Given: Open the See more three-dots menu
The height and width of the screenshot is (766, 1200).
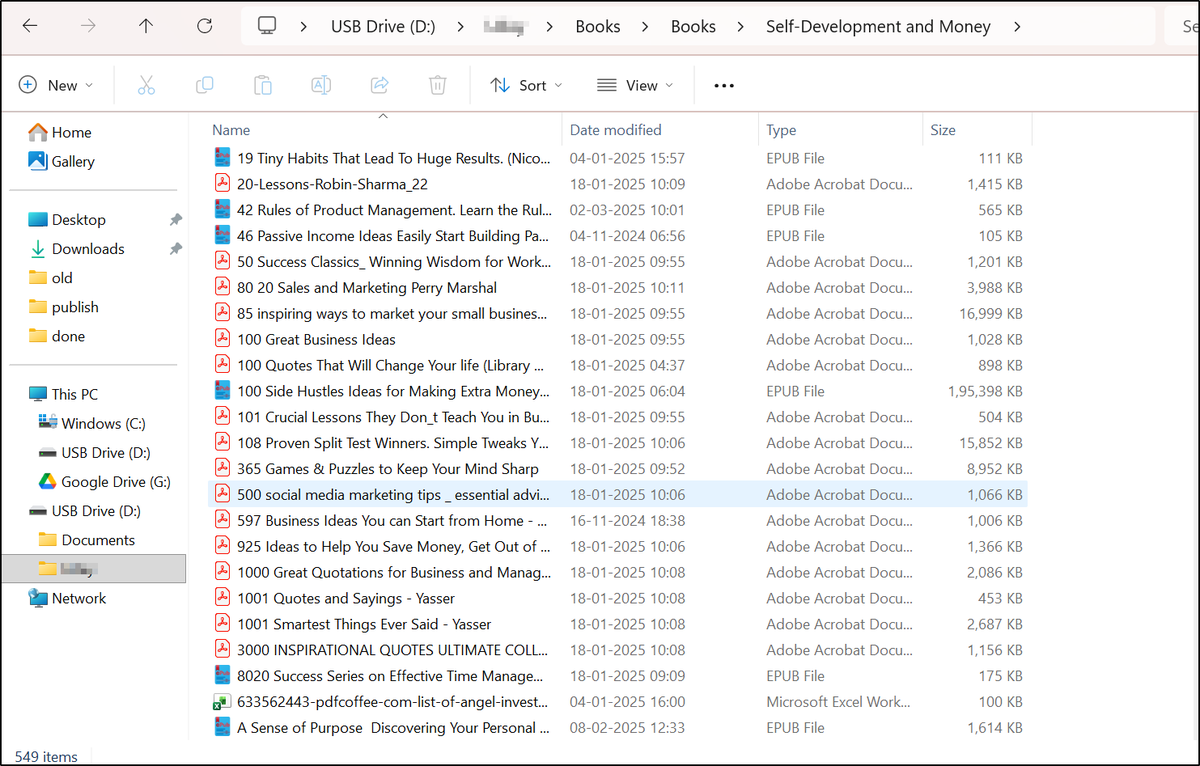Looking at the screenshot, I should [x=724, y=86].
